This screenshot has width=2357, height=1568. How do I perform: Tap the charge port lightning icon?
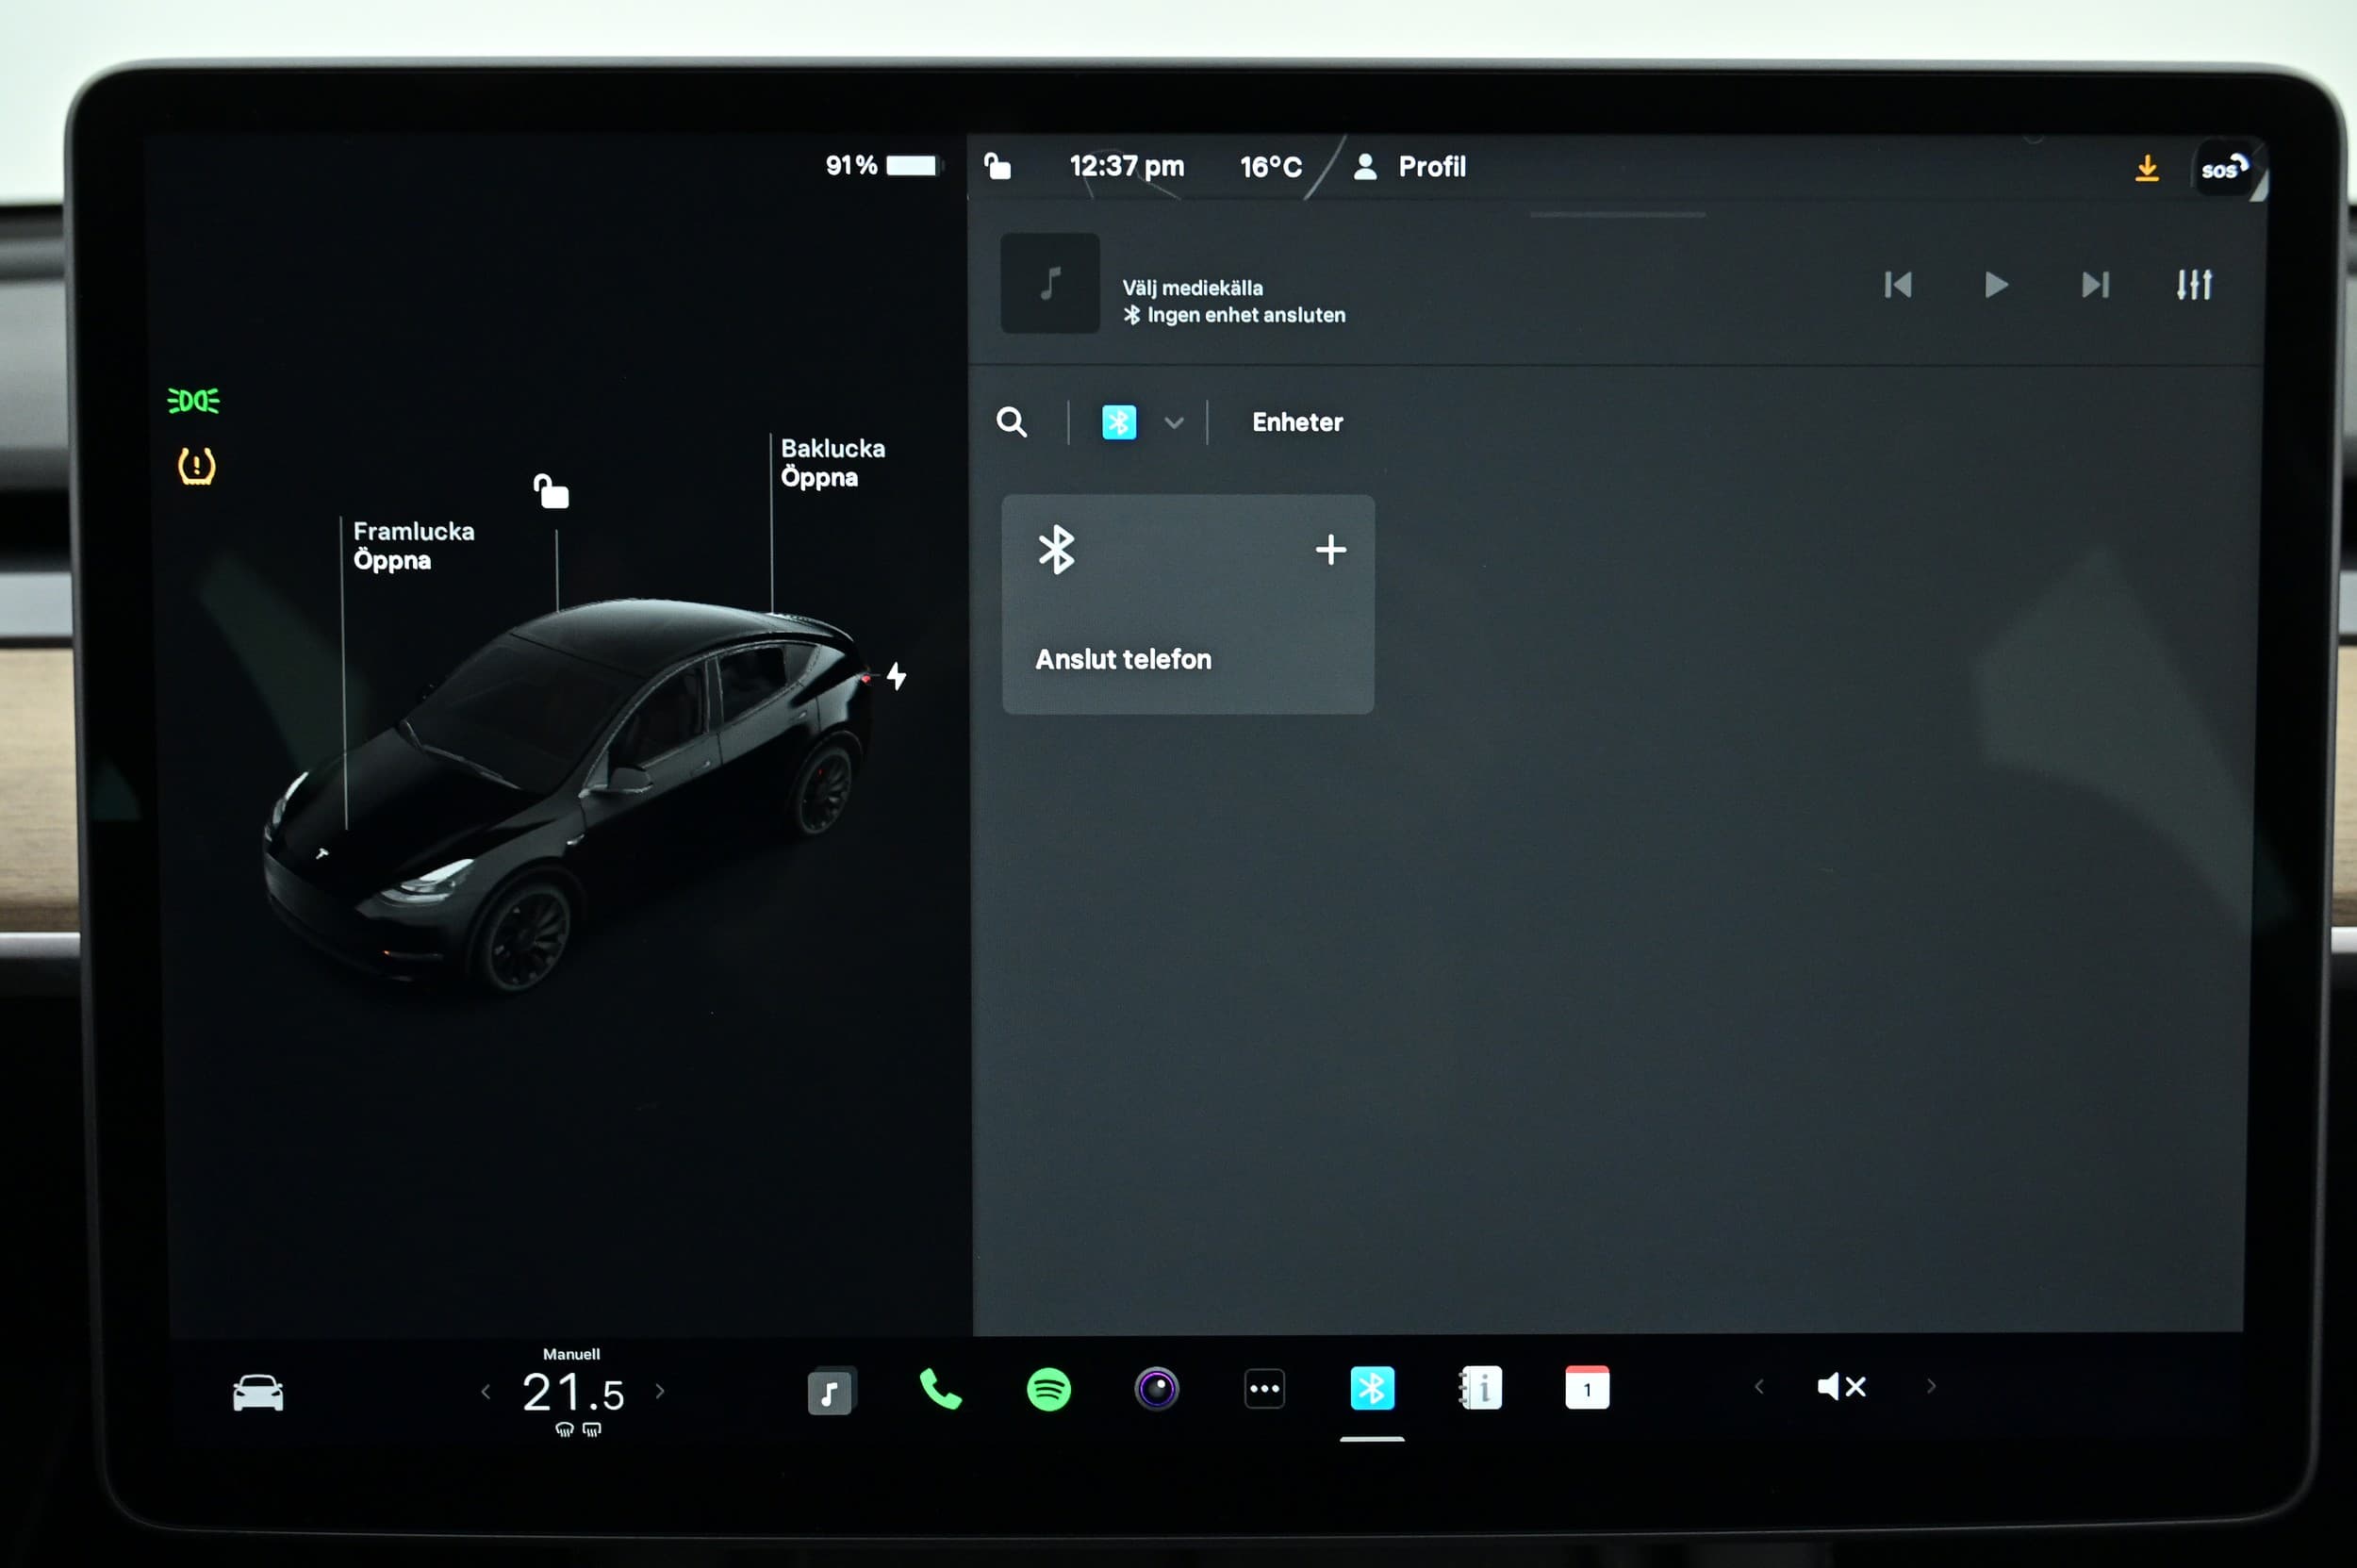click(897, 676)
